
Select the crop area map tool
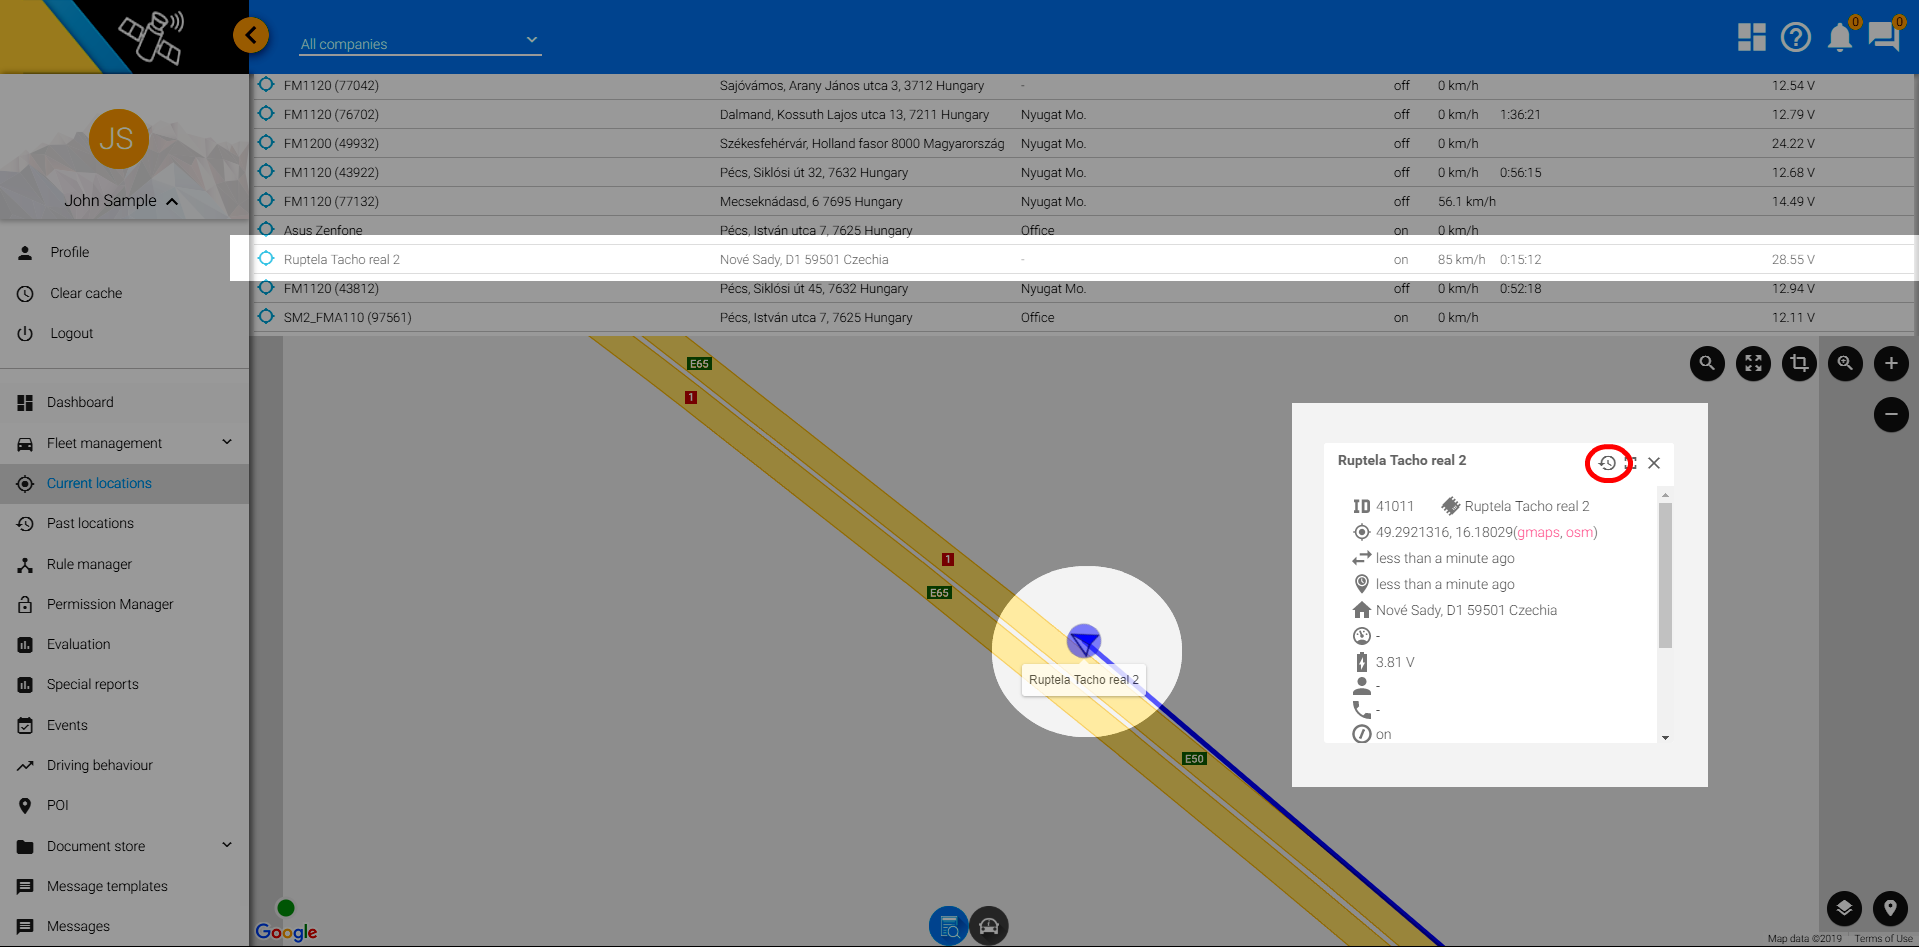click(x=1799, y=363)
